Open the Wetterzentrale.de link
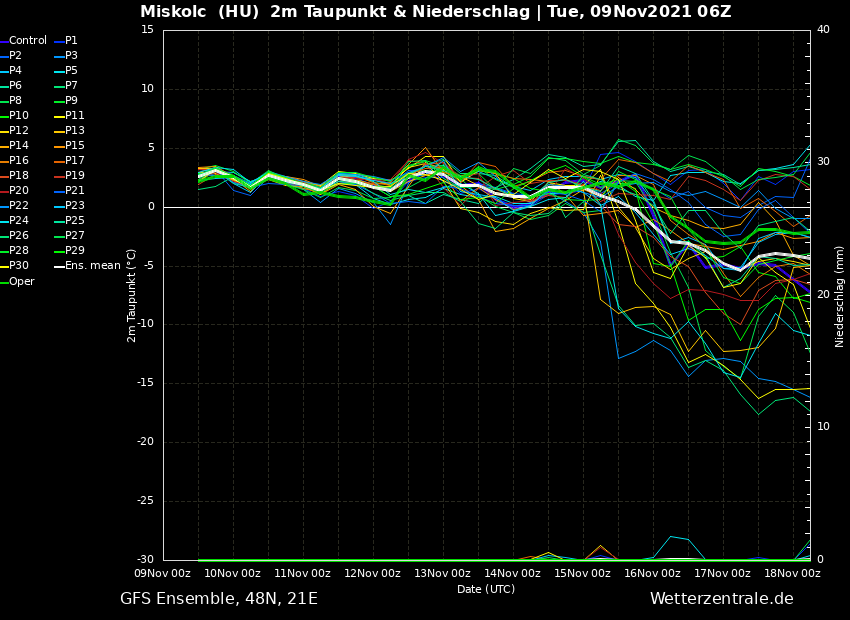Screen dimensions: 850x620 pos(721,599)
